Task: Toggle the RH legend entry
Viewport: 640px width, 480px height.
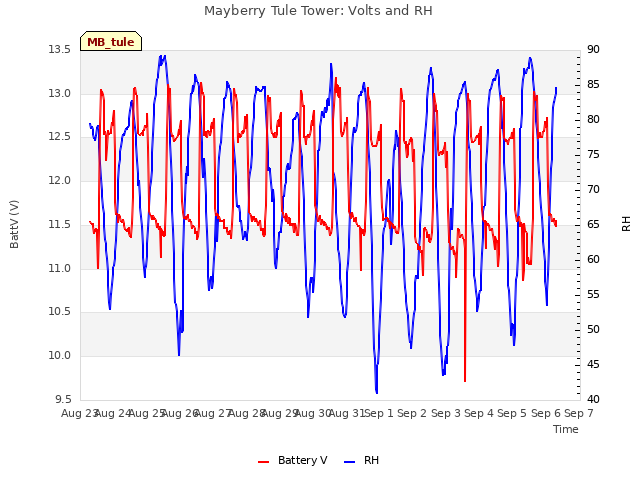Action: coord(362,460)
